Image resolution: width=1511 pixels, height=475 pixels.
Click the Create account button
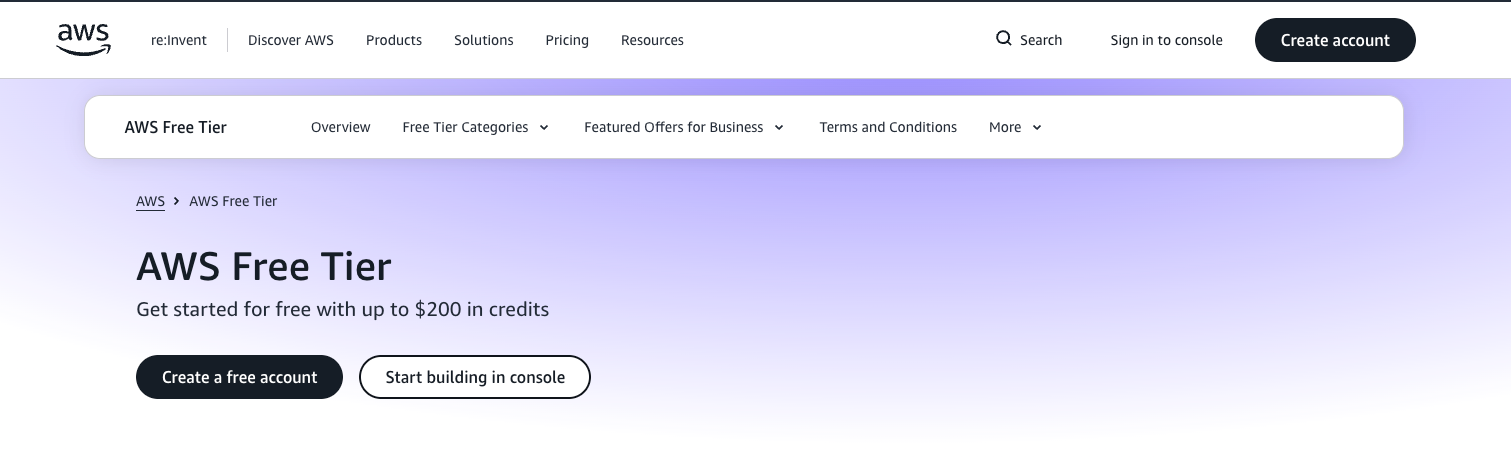point(1335,40)
